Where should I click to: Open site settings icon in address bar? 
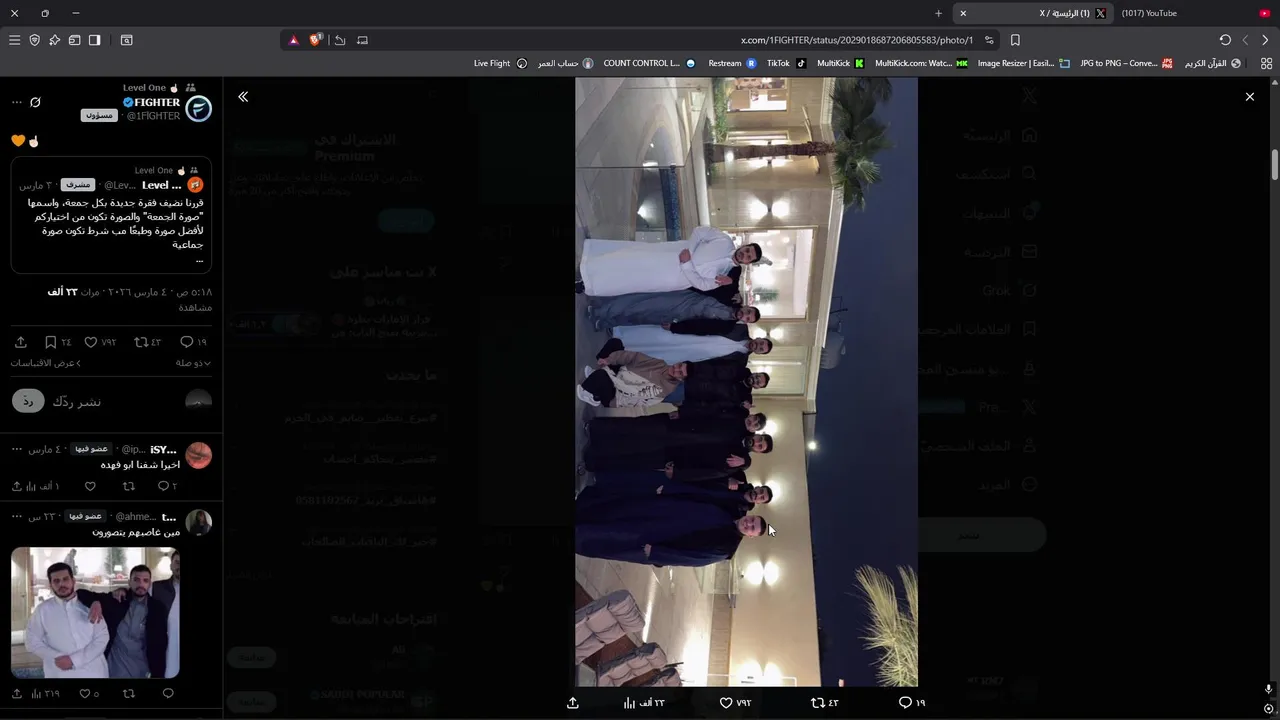[x=989, y=40]
